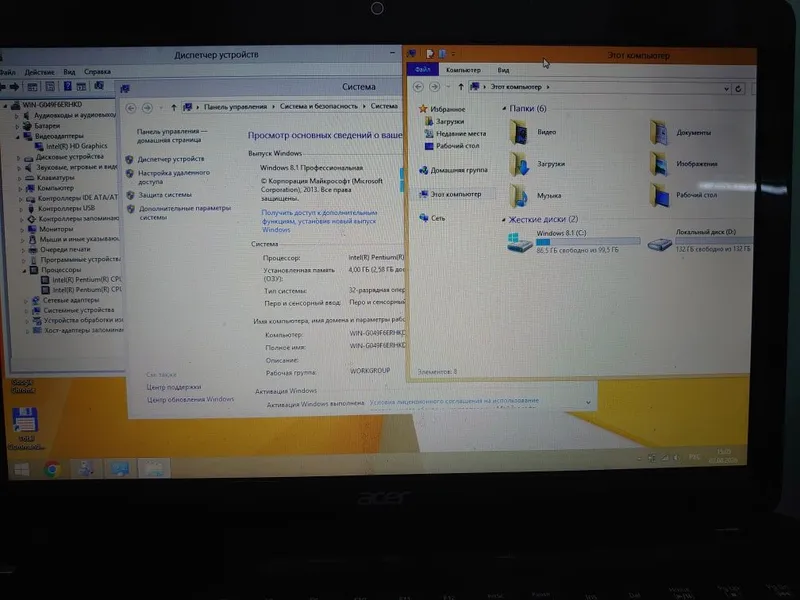Expand Сетевые адаптеры in device tree
Image resolution: width=800 pixels, height=600 pixels.
point(27,301)
